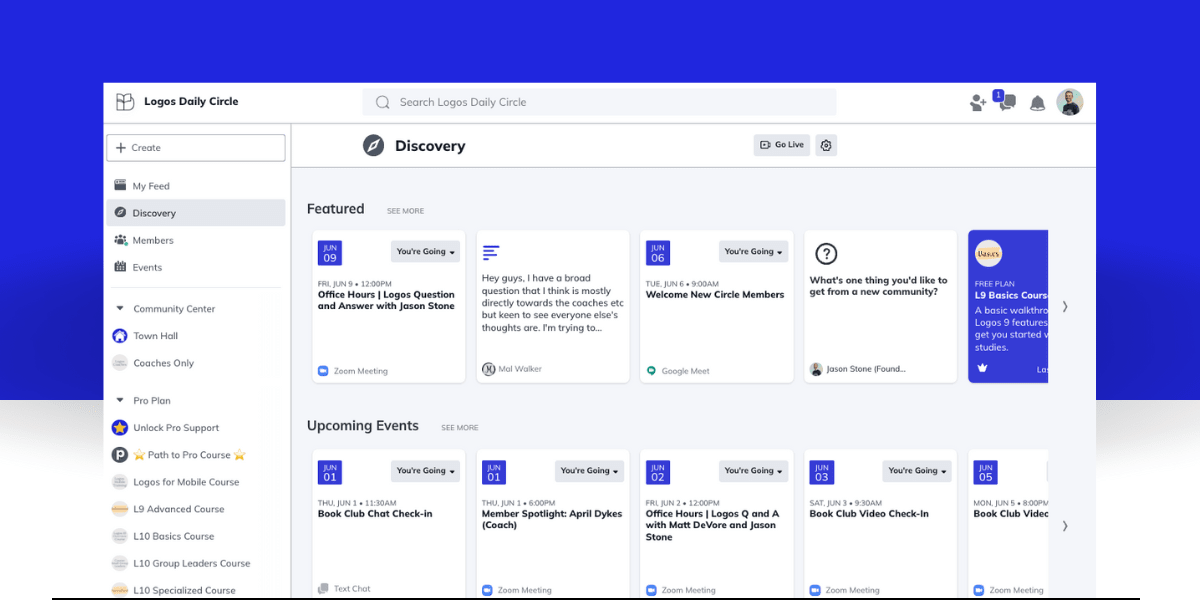Click Logos for Mobile Course icon
This screenshot has height=600, width=1200.
[x=120, y=481]
